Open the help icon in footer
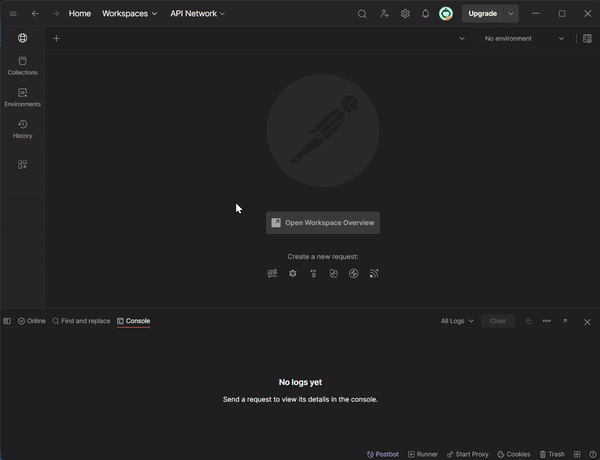The height and width of the screenshot is (460, 600). point(593,454)
